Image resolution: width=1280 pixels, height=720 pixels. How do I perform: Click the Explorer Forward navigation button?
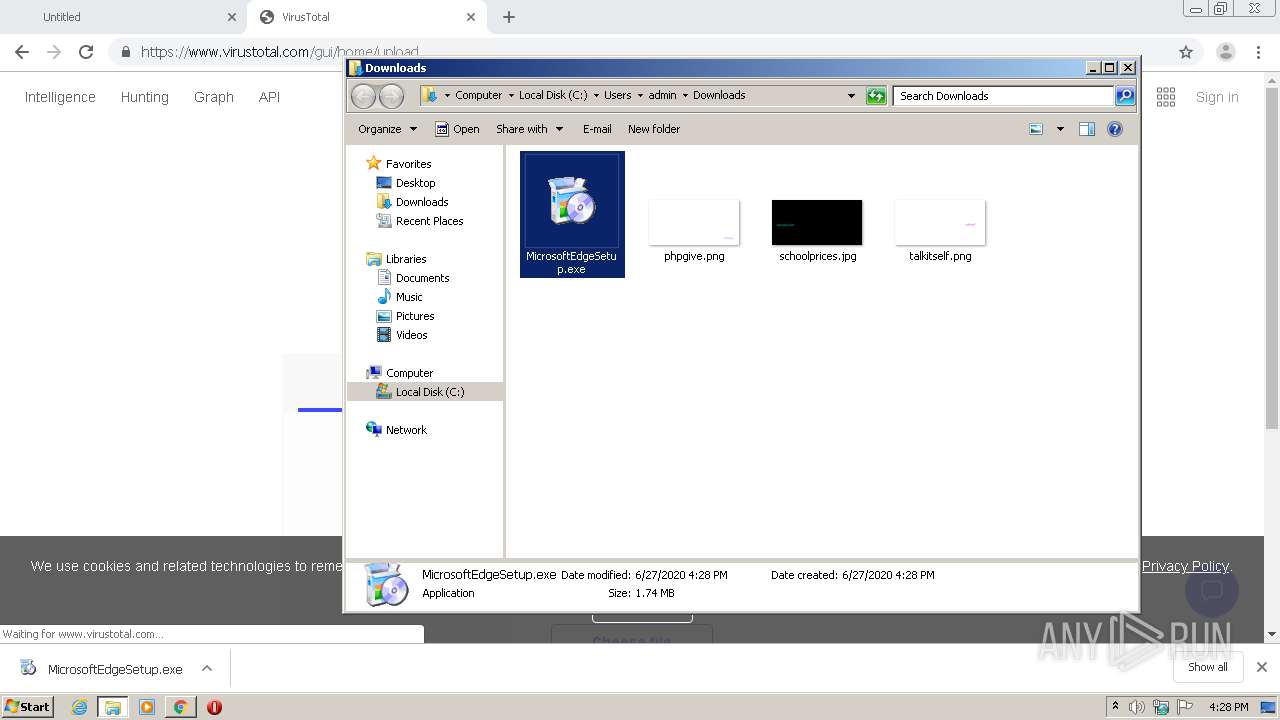(391, 96)
